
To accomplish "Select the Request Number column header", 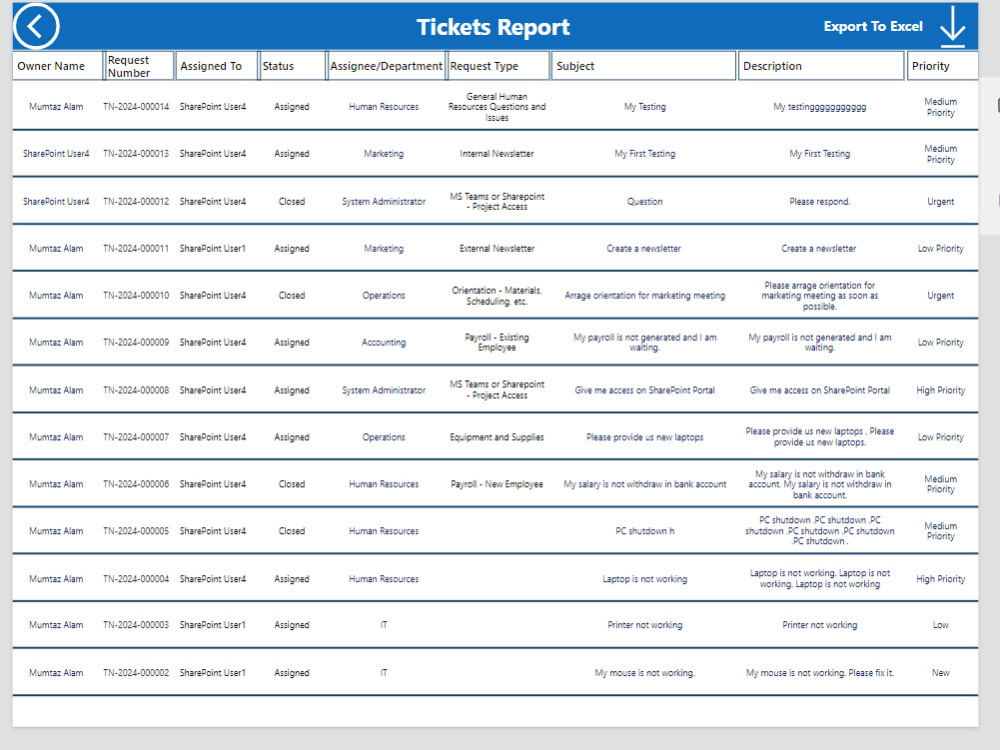I will click(x=139, y=66).
